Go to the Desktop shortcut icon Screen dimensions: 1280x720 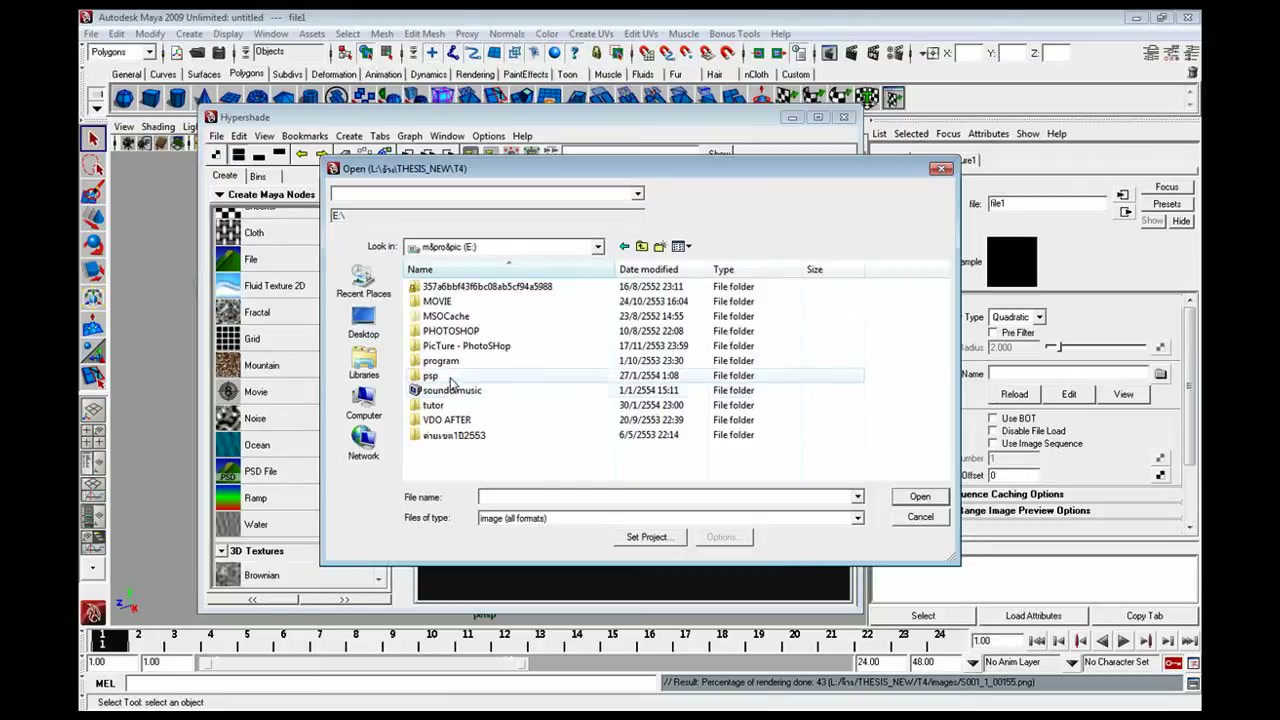363,322
